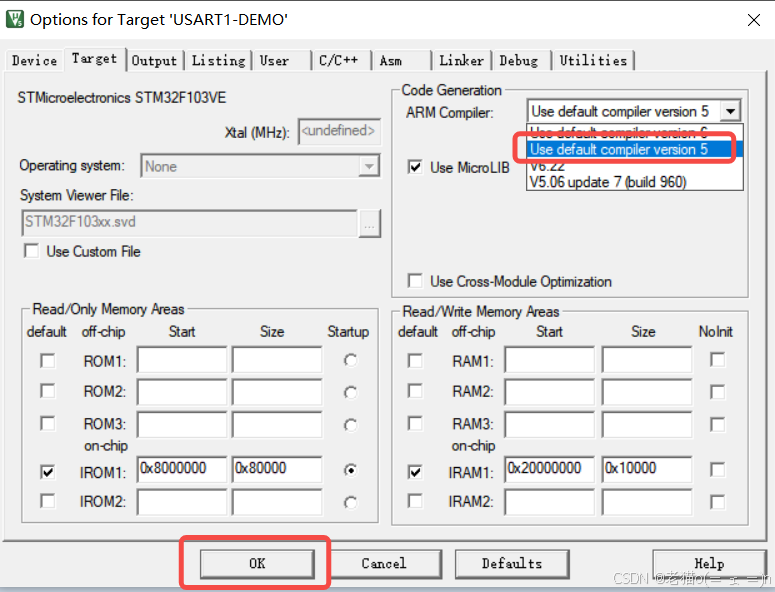Uncheck the IRAM1 default checkbox
775x592 pixels.
(415, 472)
